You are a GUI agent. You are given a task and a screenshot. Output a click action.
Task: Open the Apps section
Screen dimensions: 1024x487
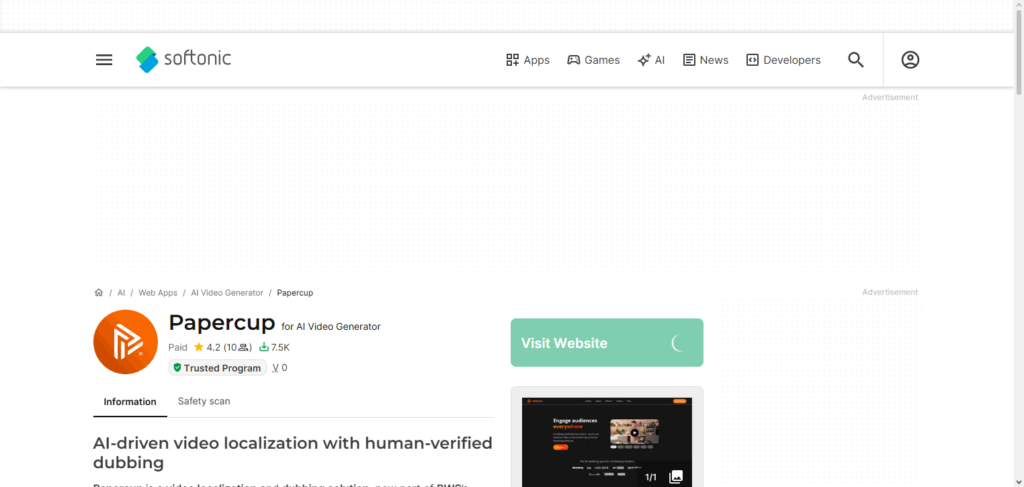528,60
